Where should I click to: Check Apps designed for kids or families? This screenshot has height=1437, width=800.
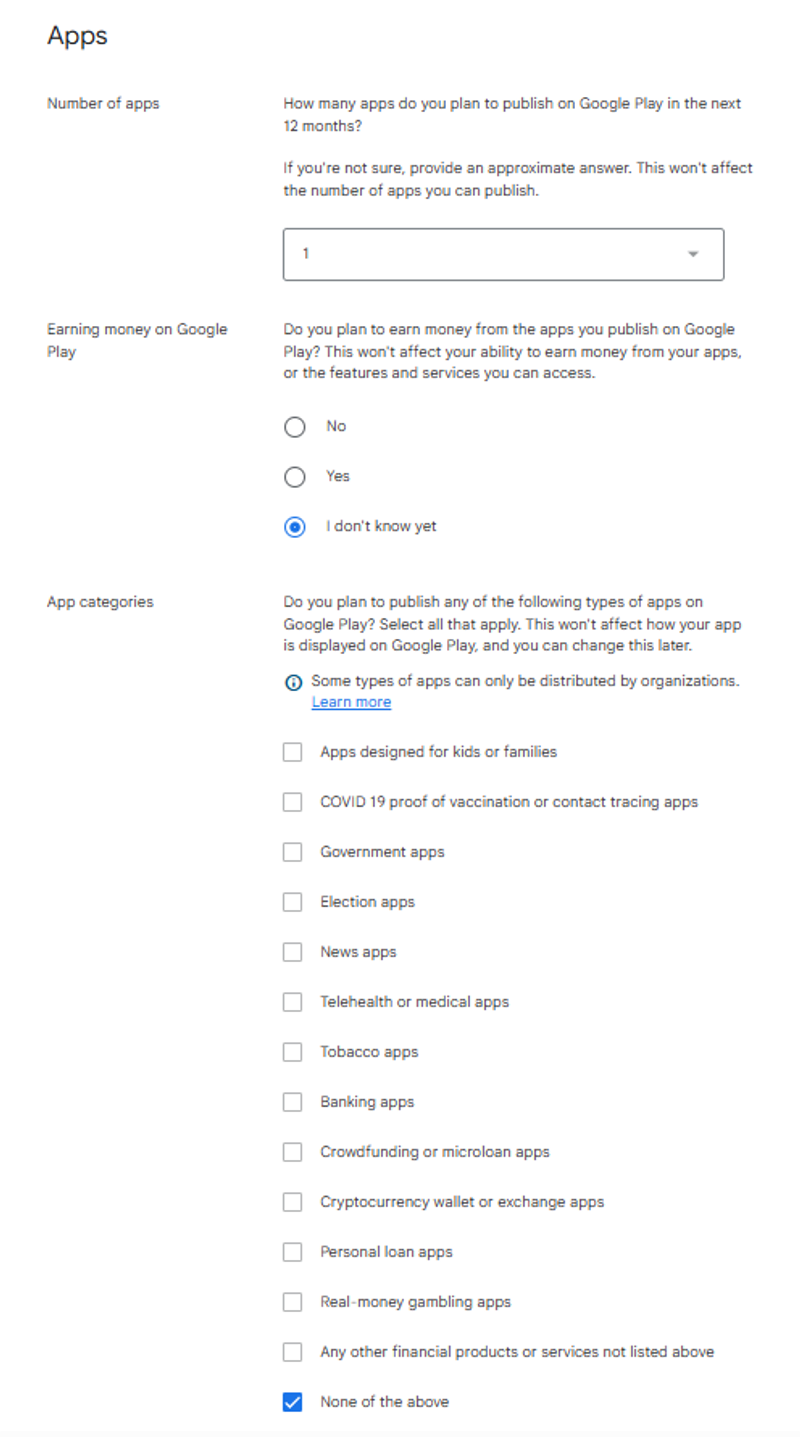292,751
